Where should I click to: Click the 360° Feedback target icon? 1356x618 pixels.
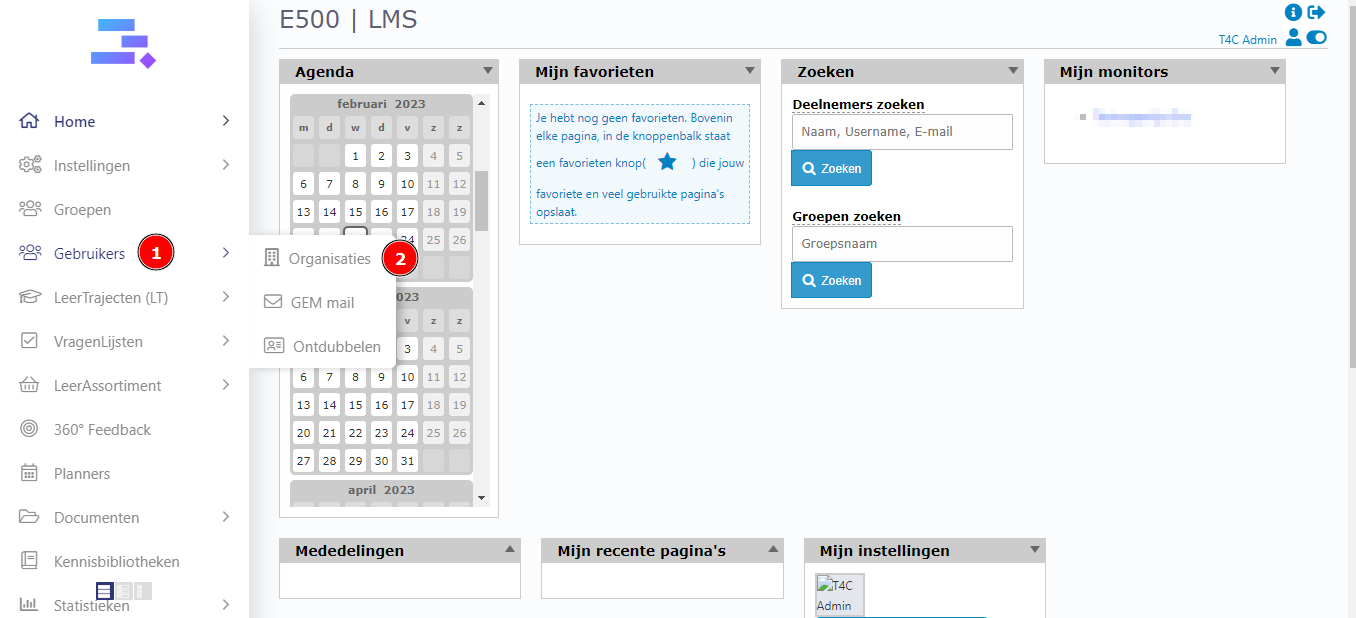(x=30, y=430)
